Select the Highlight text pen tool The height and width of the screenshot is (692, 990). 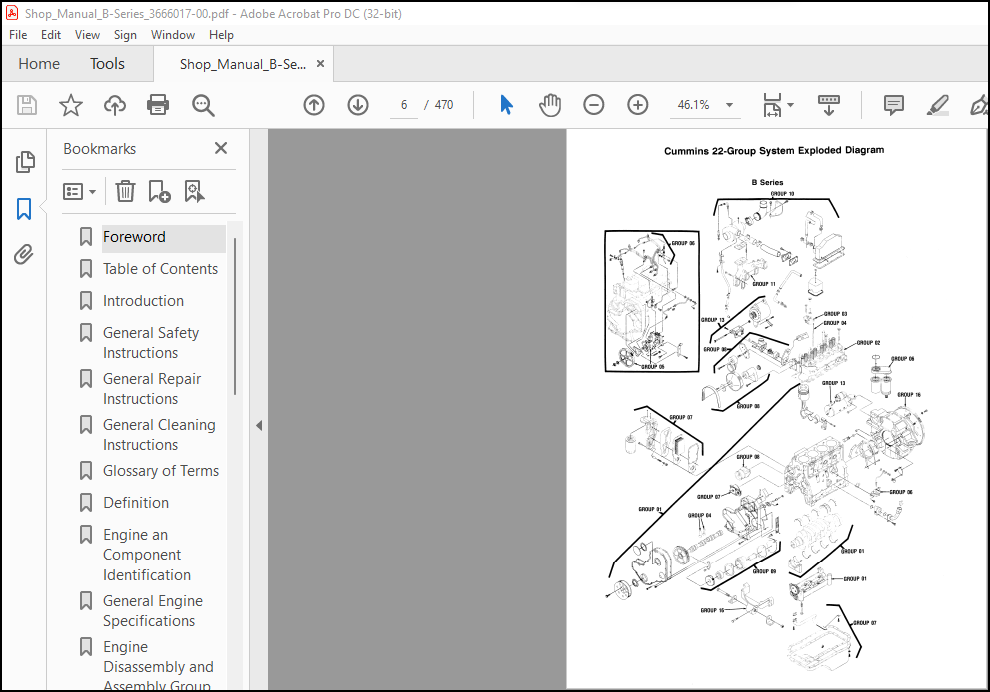coord(938,105)
